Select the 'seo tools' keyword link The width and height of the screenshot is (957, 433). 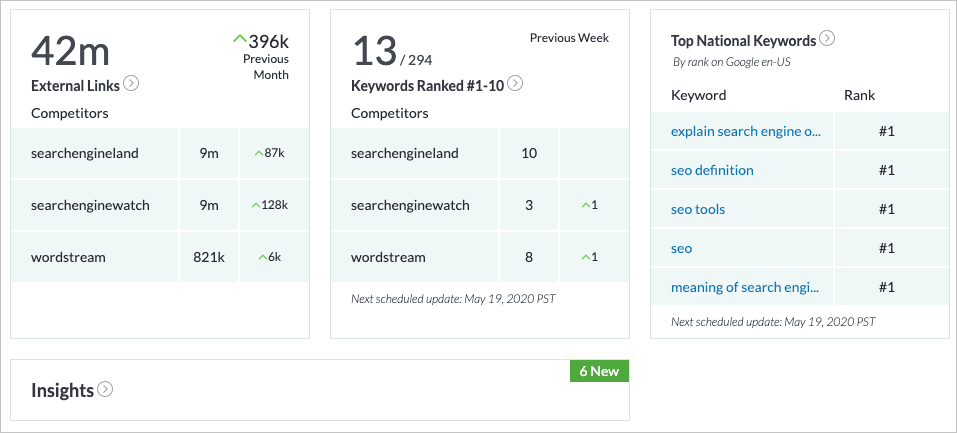698,209
